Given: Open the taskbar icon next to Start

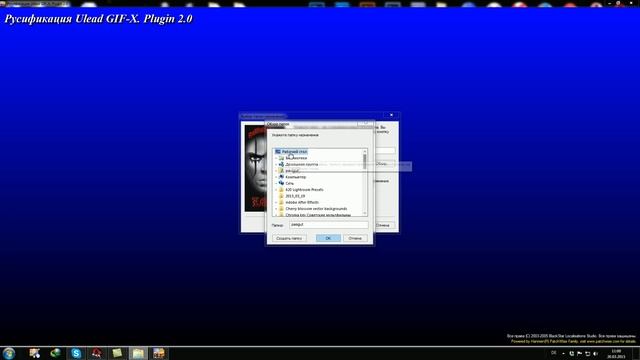Looking at the screenshot, I should (x=35, y=353).
